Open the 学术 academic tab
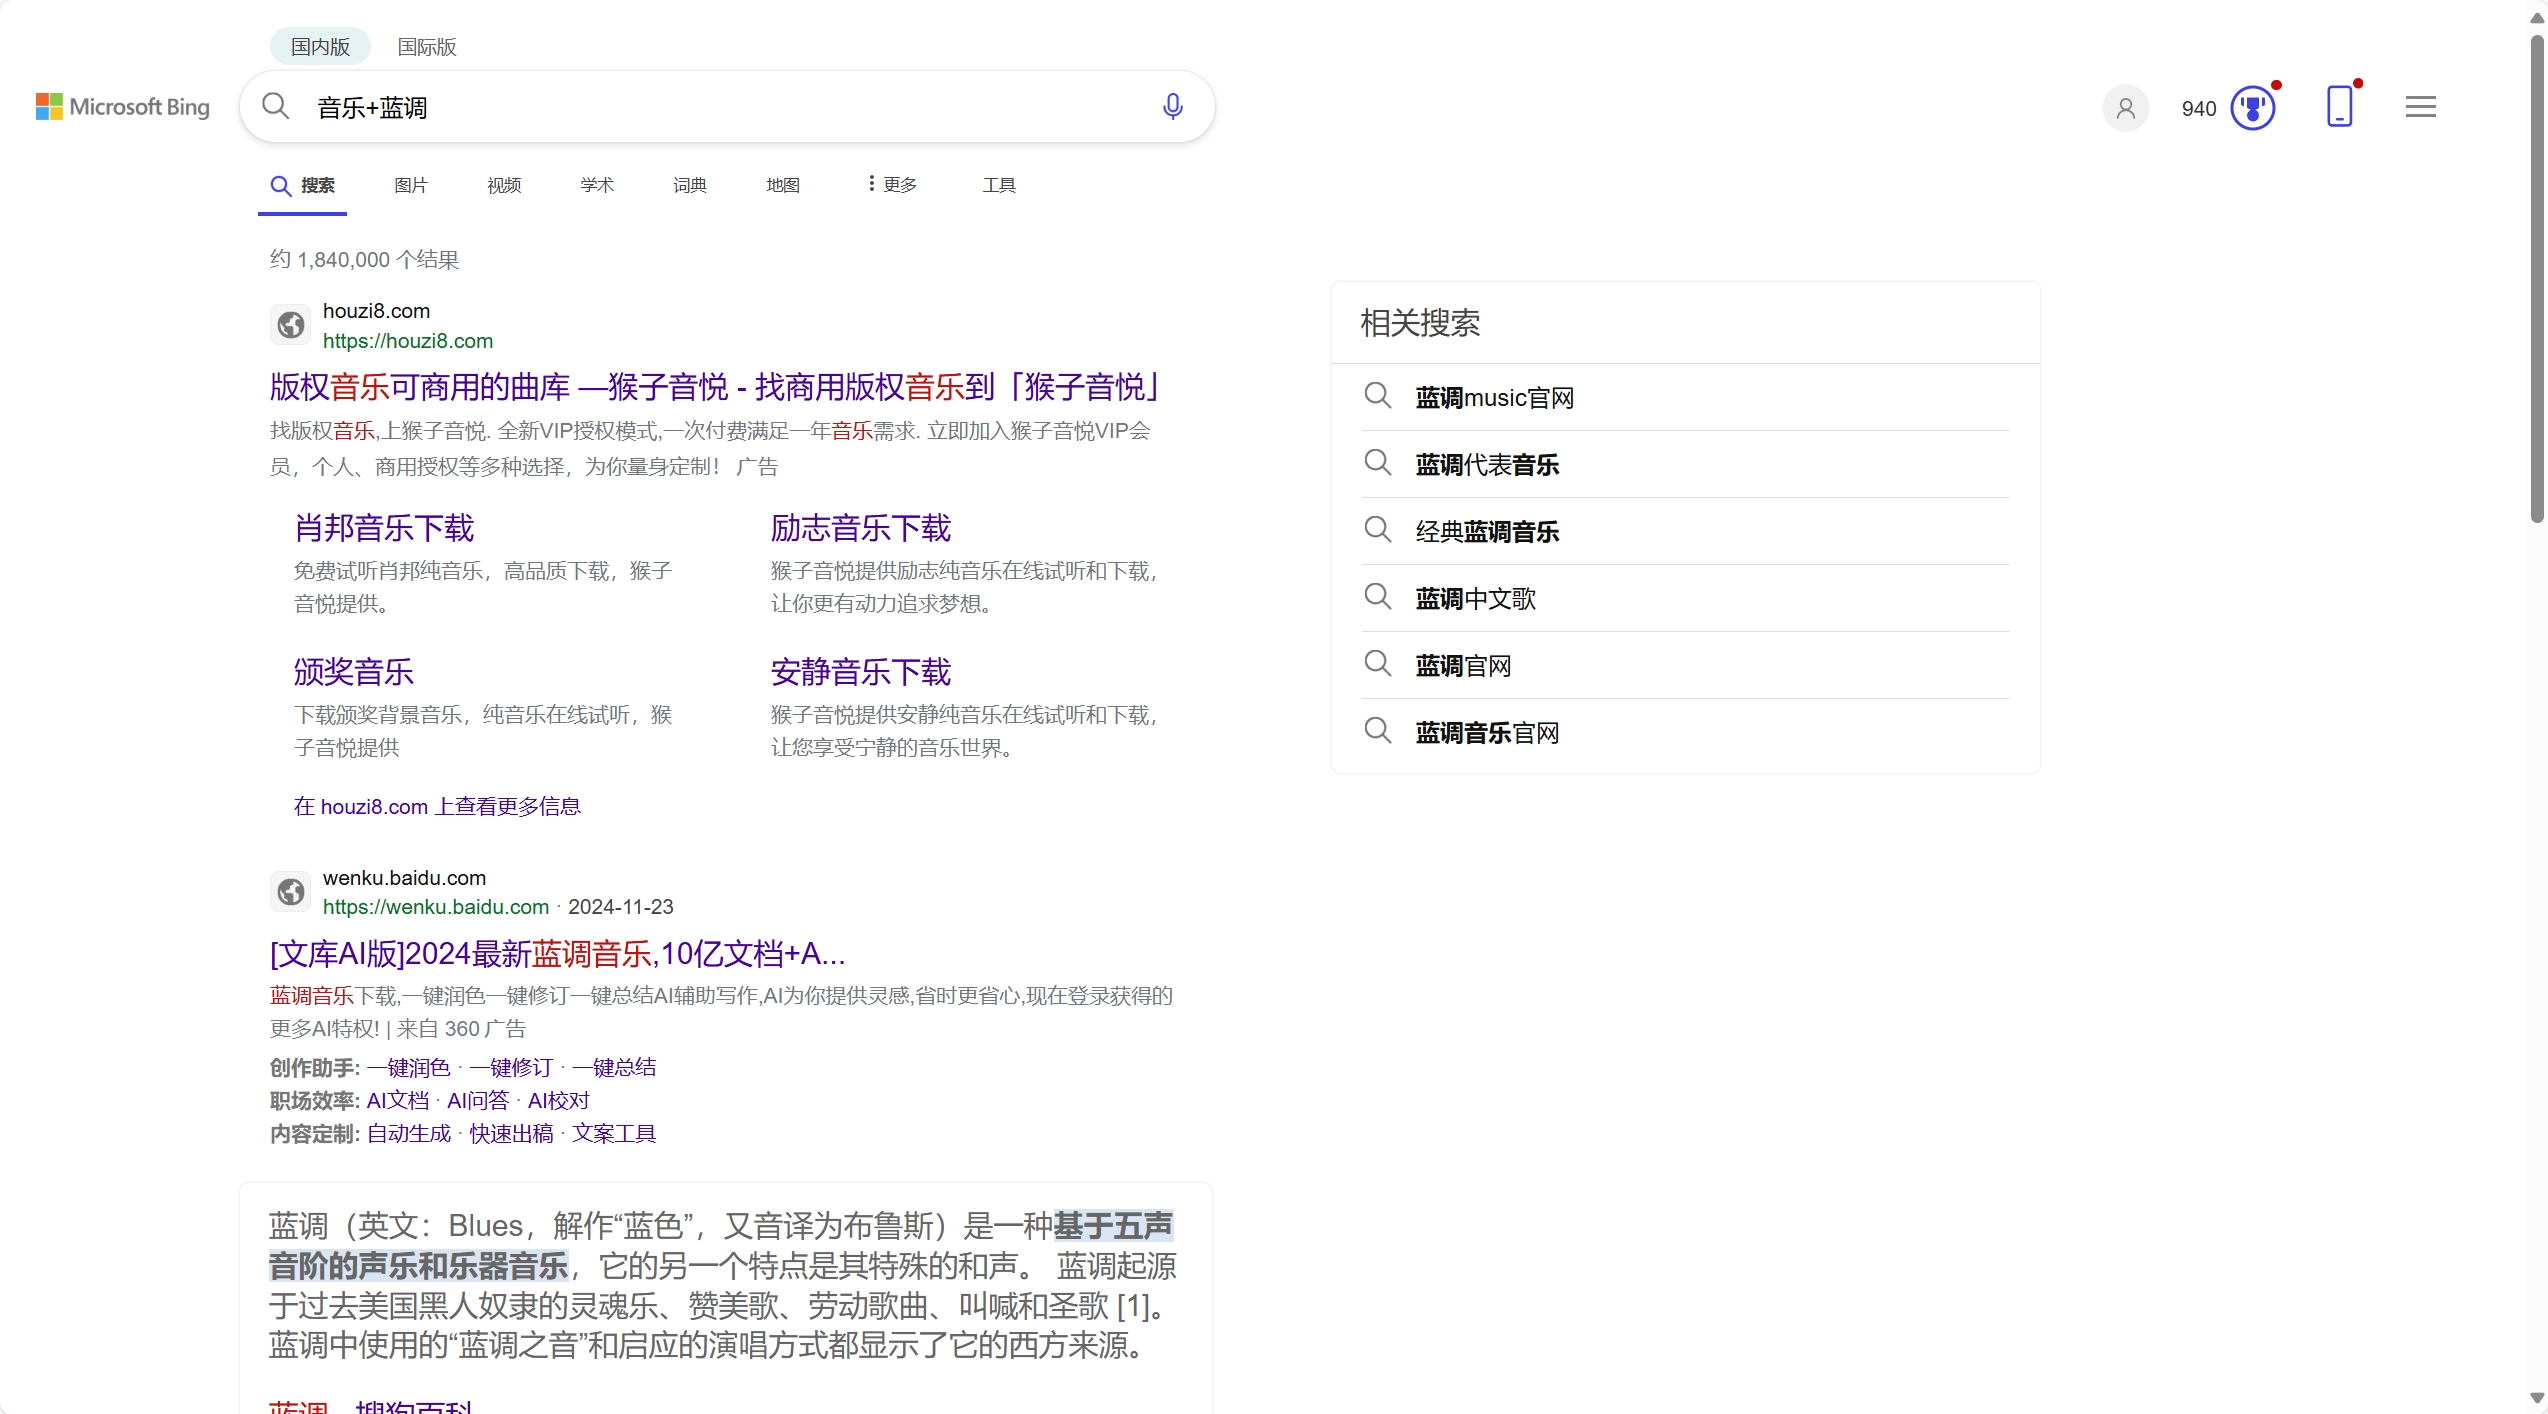Viewport: 2548px width, 1414px height. click(x=597, y=185)
